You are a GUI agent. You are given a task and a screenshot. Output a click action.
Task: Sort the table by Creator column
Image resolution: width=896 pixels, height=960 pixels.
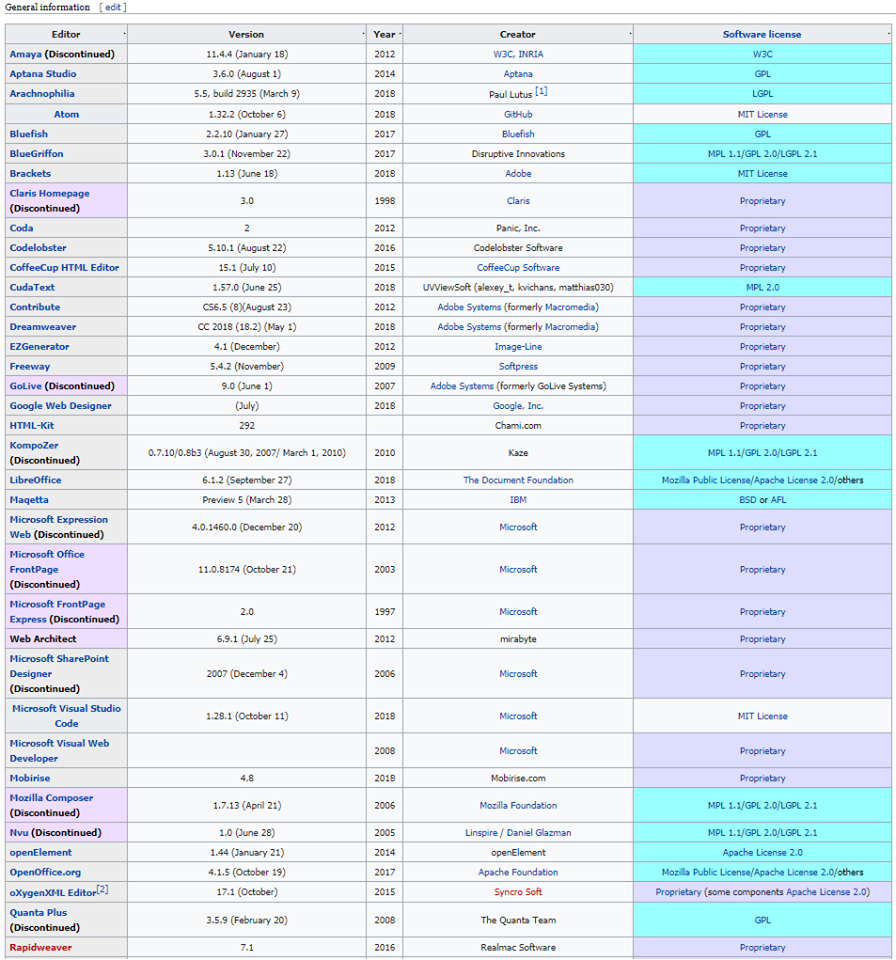click(517, 34)
